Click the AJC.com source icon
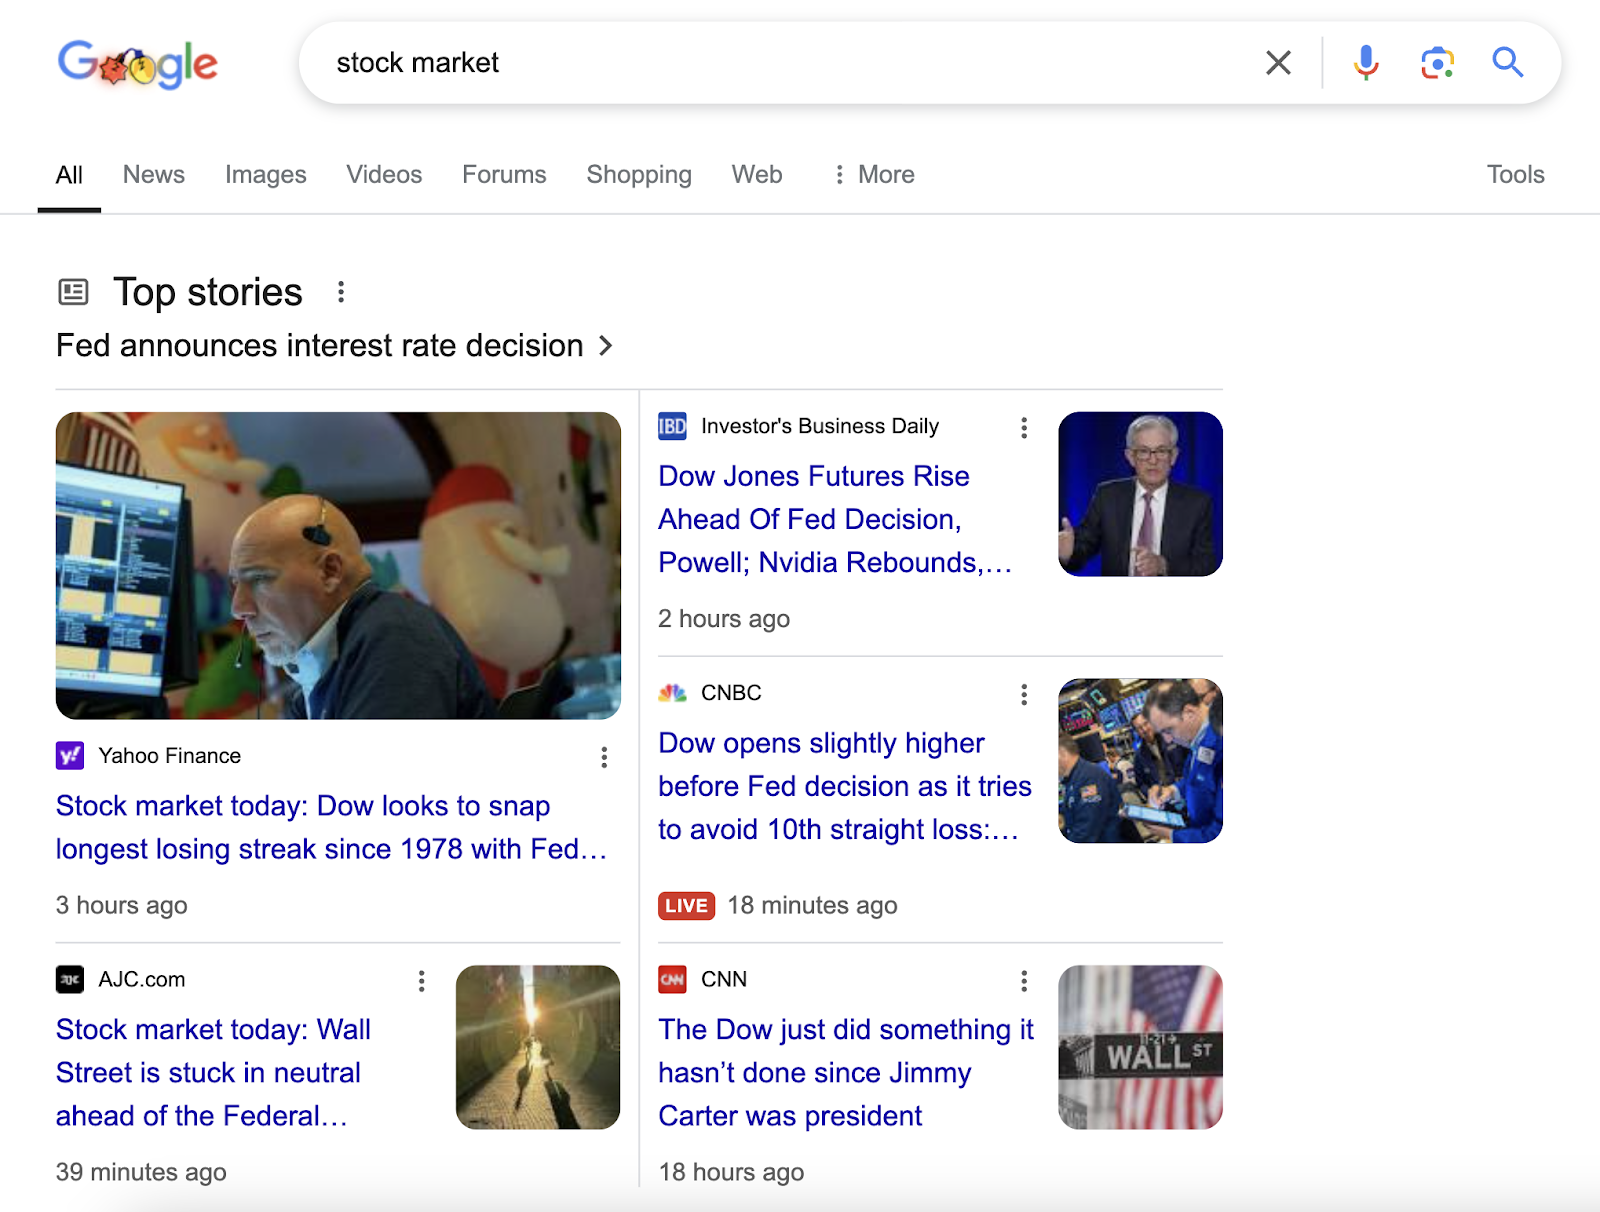The width and height of the screenshot is (1600, 1212). pos(70,979)
